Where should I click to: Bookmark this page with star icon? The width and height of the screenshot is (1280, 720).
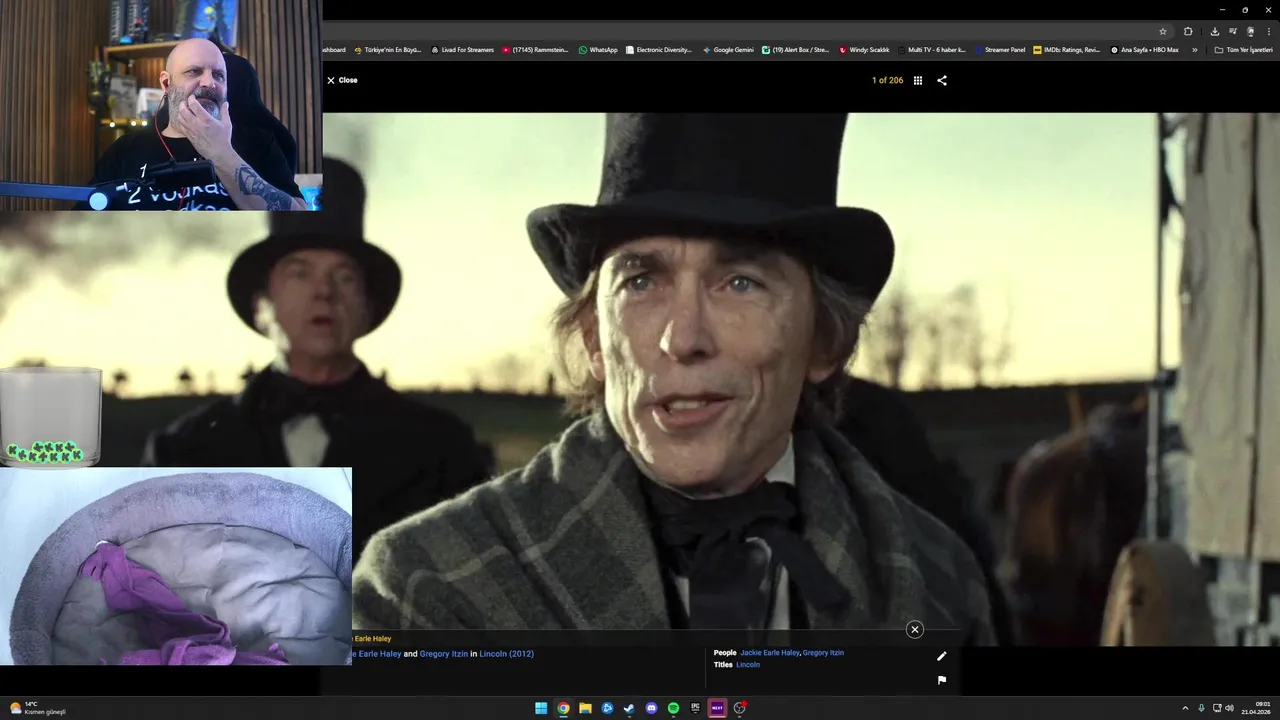[x=1162, y=31]
